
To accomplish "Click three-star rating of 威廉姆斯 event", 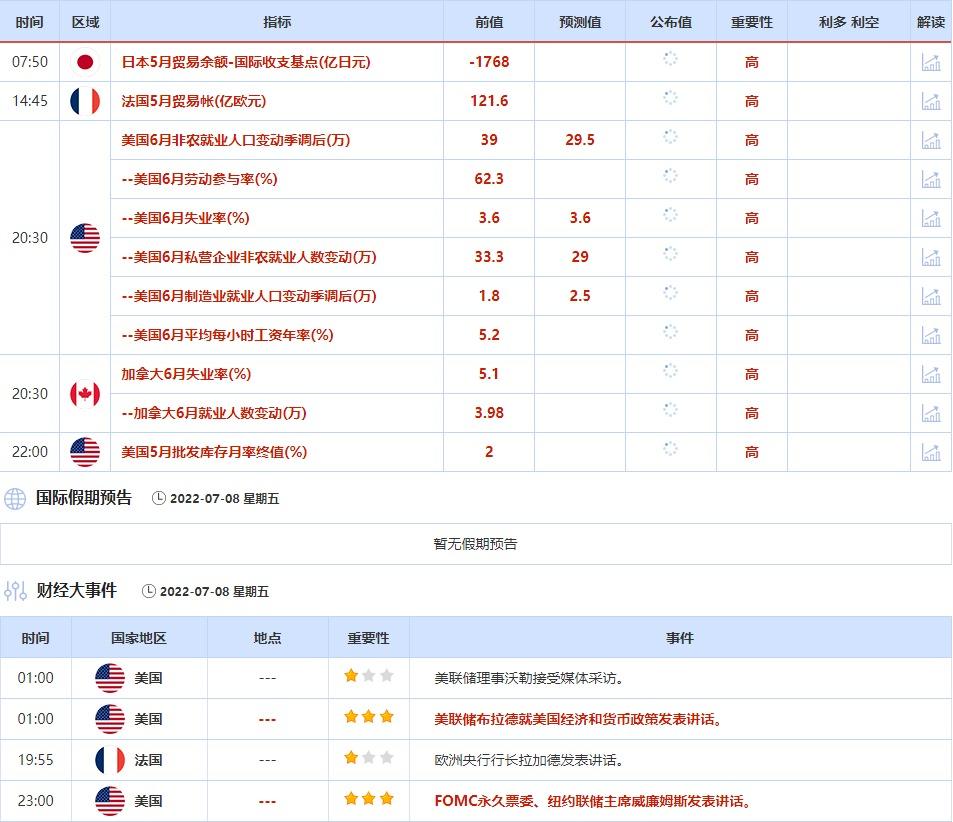I will pos(368,798).
